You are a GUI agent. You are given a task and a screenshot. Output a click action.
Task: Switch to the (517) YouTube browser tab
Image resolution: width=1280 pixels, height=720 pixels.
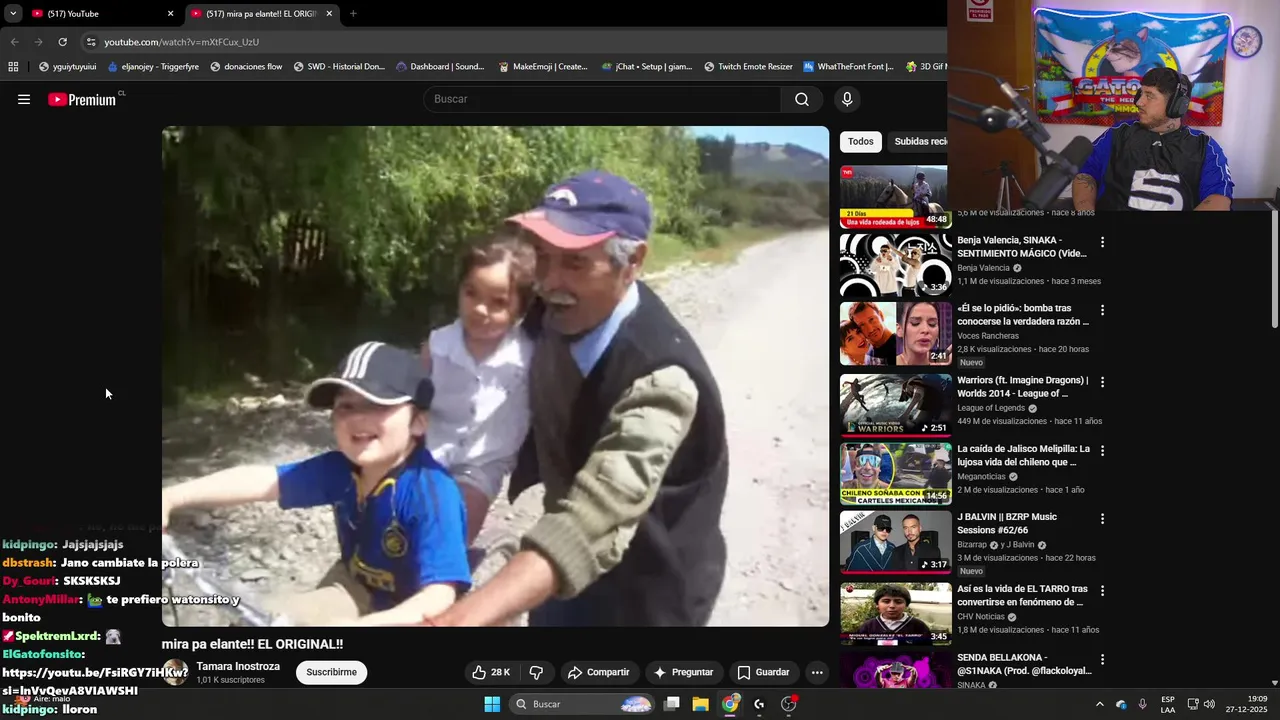(x=100, y=14)
